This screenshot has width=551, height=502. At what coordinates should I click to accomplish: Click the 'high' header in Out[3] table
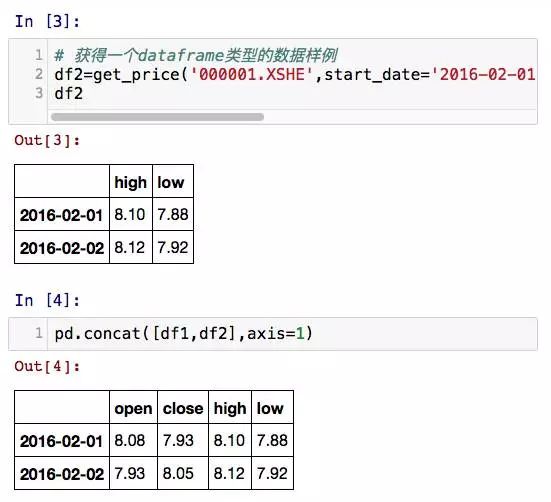[131, 182]
